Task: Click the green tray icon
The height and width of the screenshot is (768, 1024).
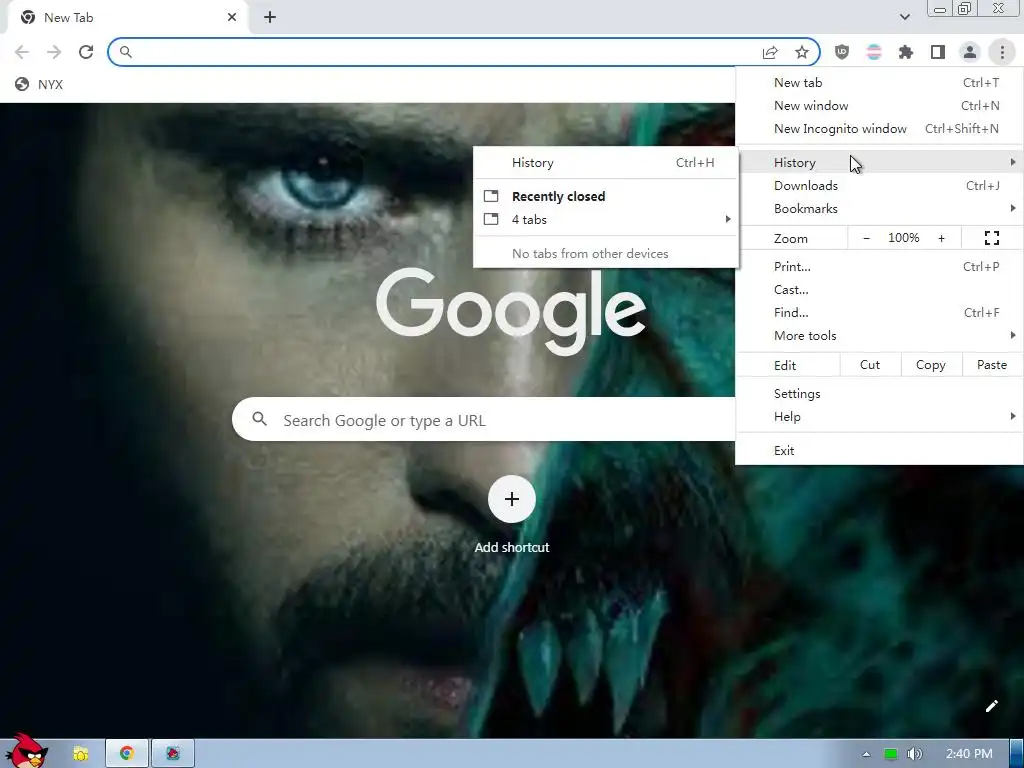Action: pos(891,754)
